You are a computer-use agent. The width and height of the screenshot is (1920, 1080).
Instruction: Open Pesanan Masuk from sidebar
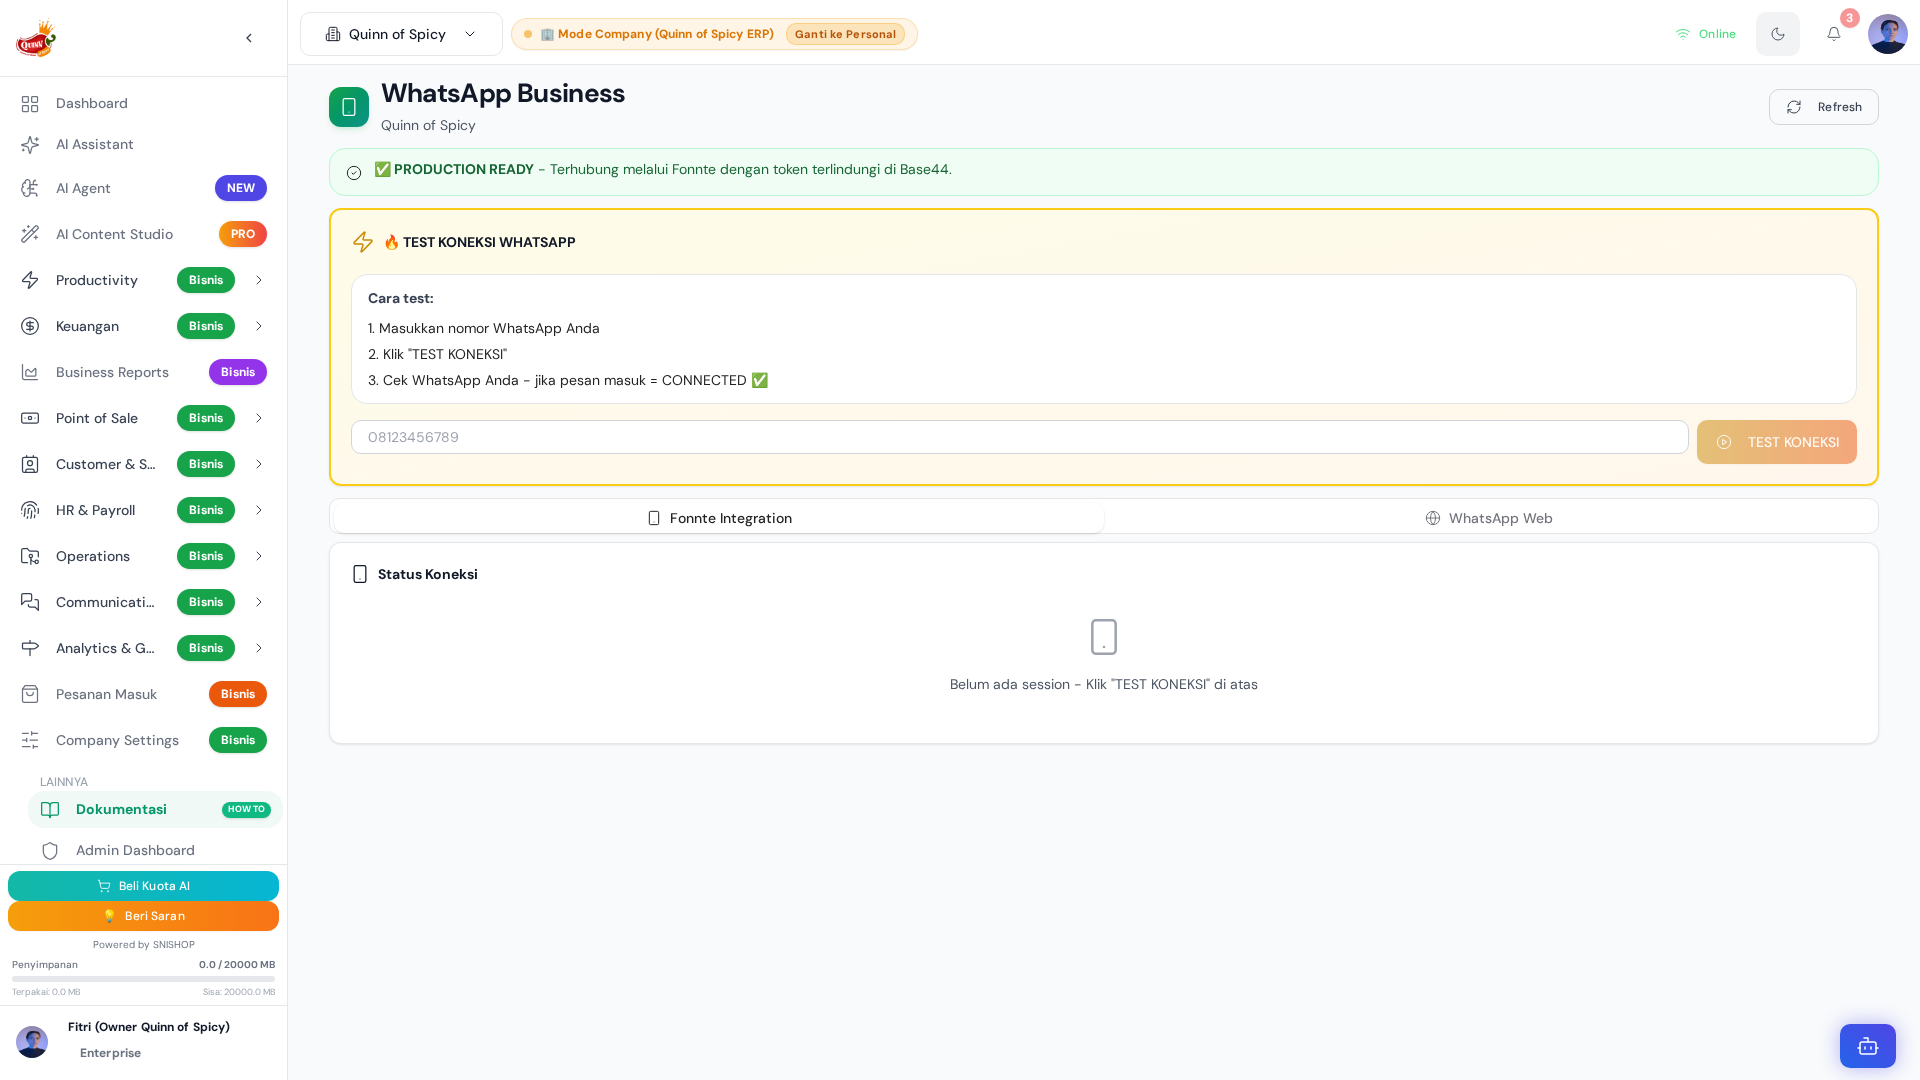(143, 694)
